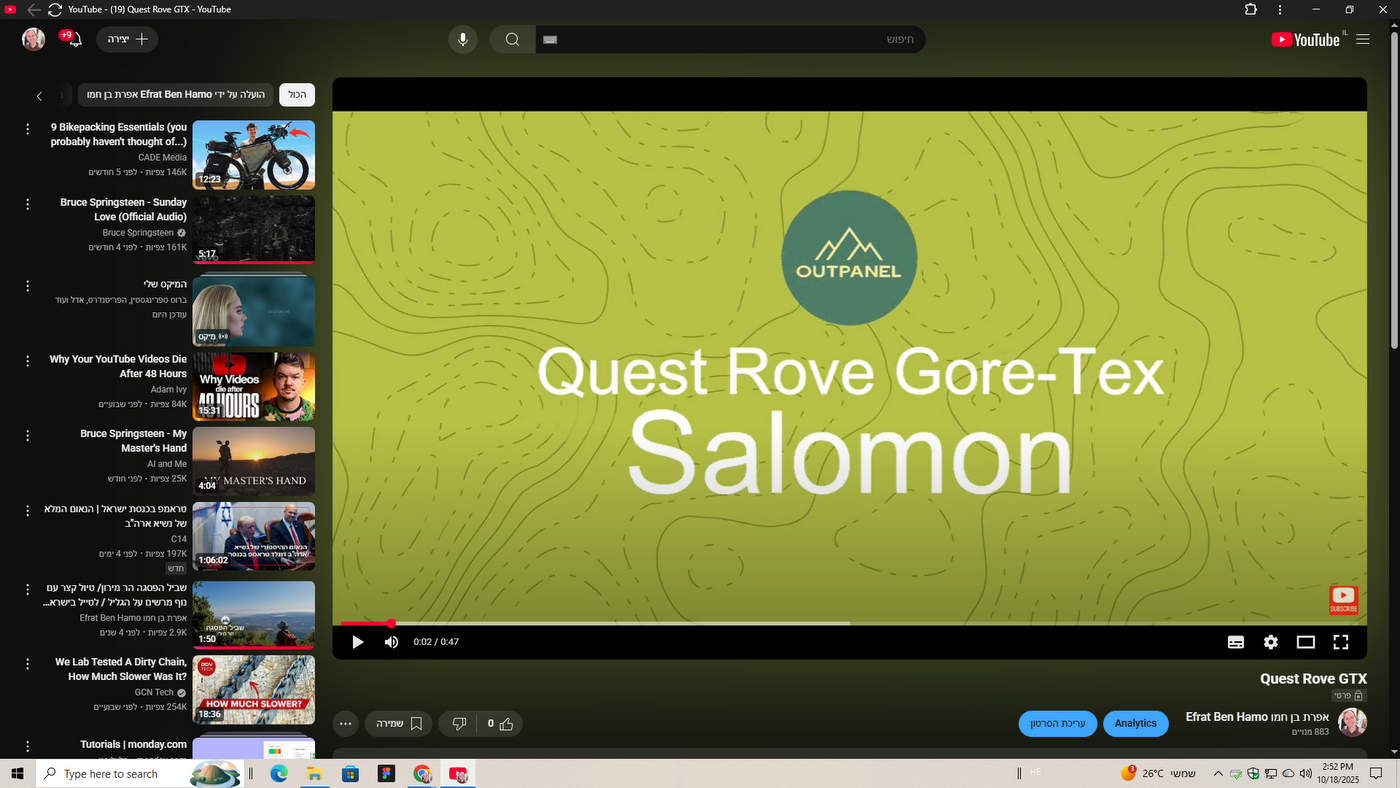Click the magnifier search button
Screen dimensions: 1400x788
click(x=512, y=40)
